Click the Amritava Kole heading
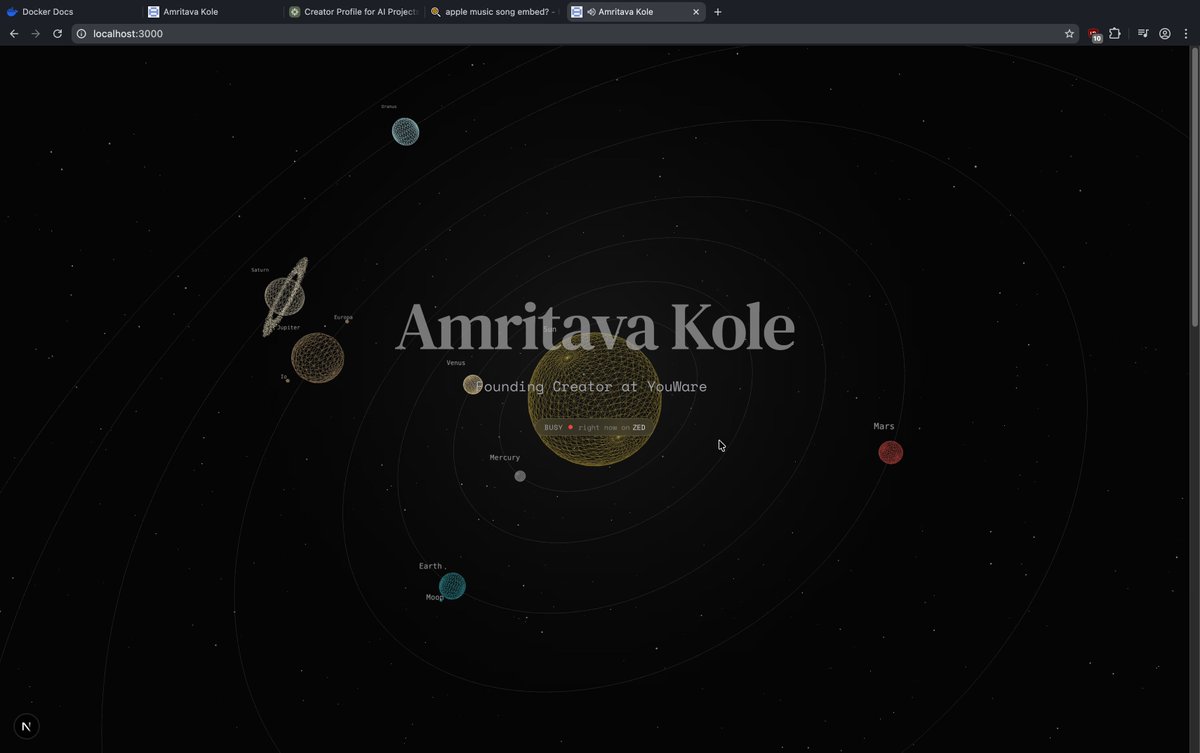The image size is (1200, 753). point(596,327)
